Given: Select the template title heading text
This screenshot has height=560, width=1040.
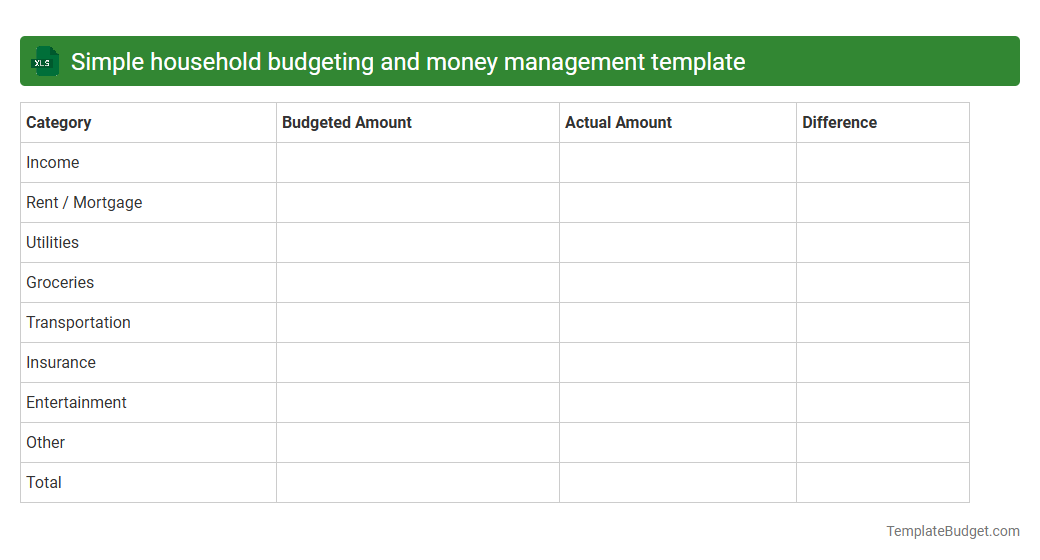Looking at the screenshot, I should pyautogui.click(x=408, y=62).
